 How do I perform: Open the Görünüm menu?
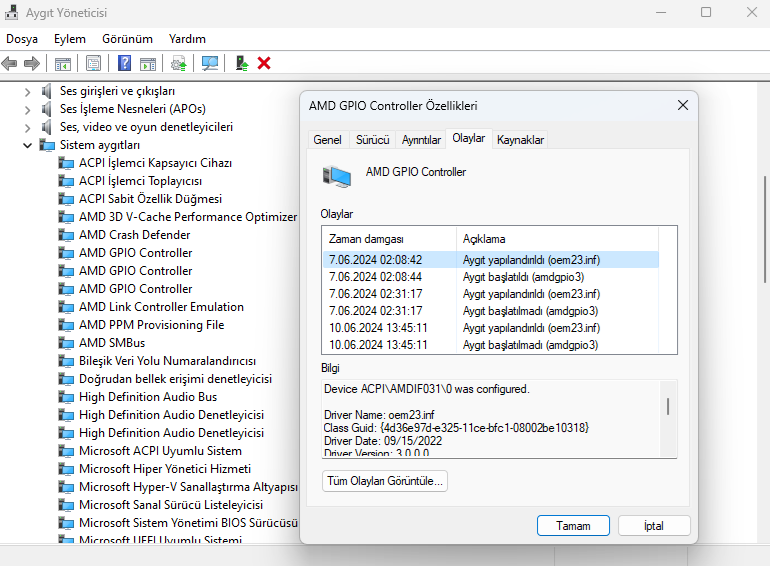(127, 39)
